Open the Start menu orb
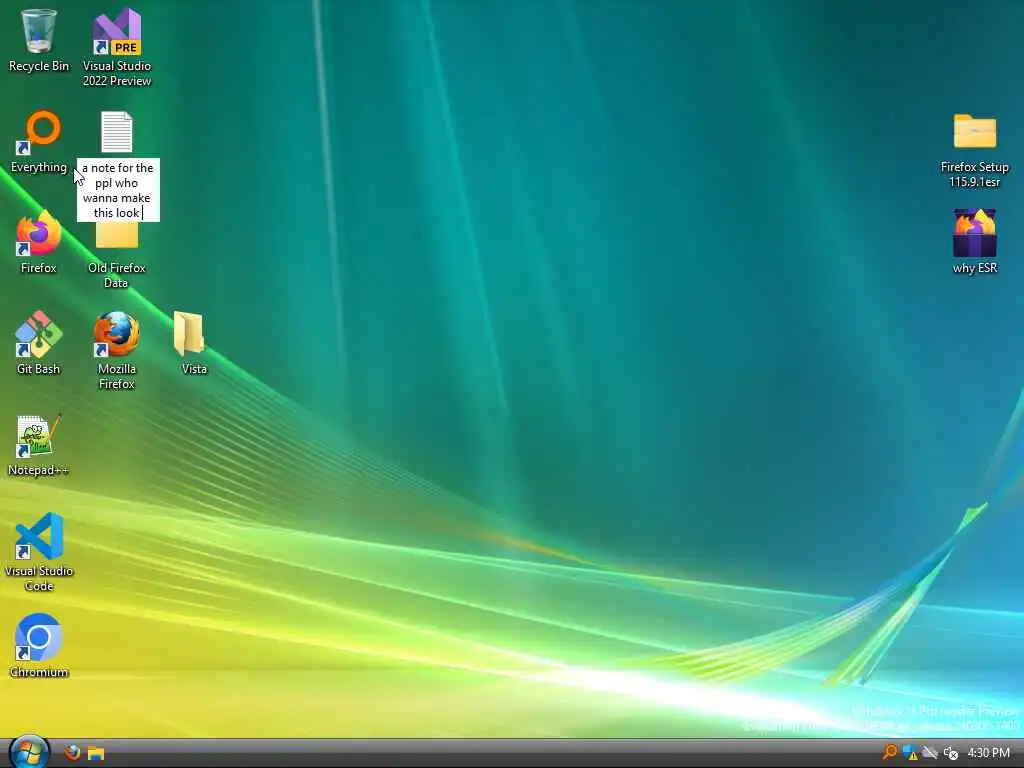 (x=29, y=752)
